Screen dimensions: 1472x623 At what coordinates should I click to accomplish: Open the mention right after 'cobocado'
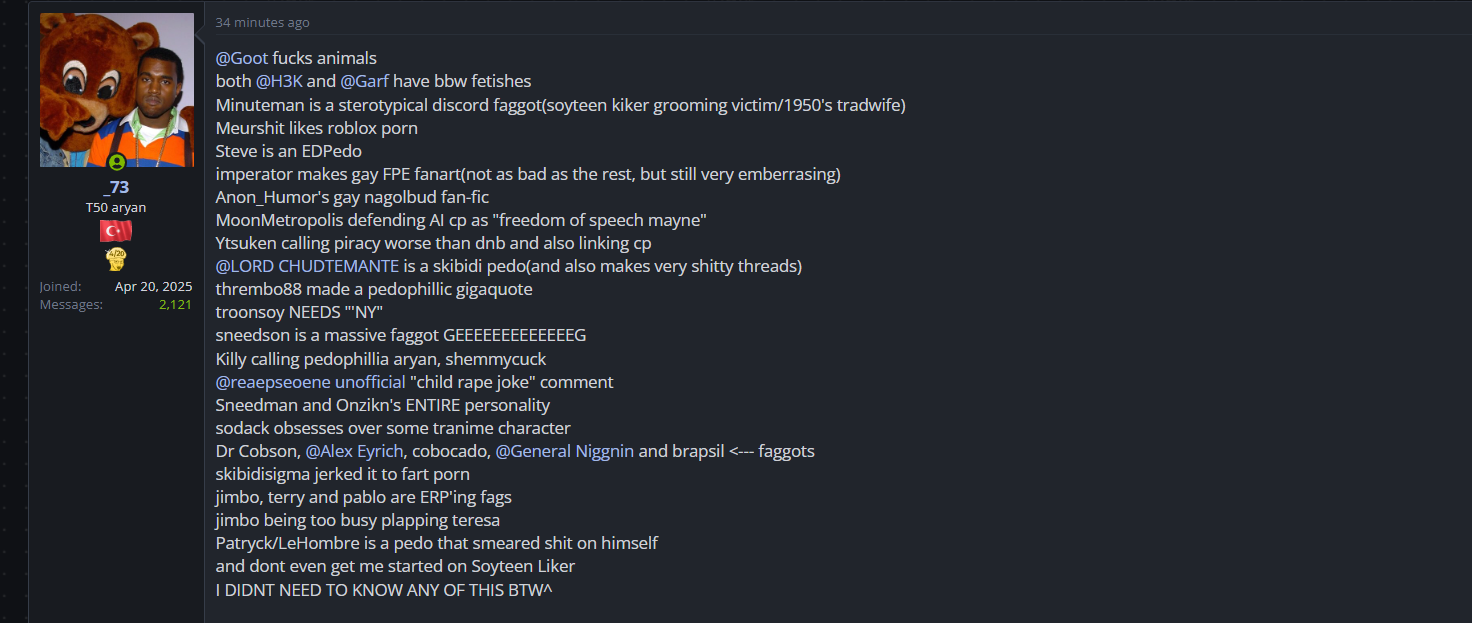564,451
